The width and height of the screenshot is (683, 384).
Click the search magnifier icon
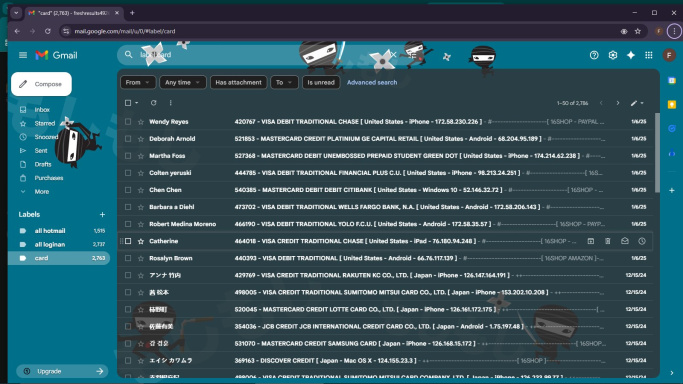click(x=128, y=54)
